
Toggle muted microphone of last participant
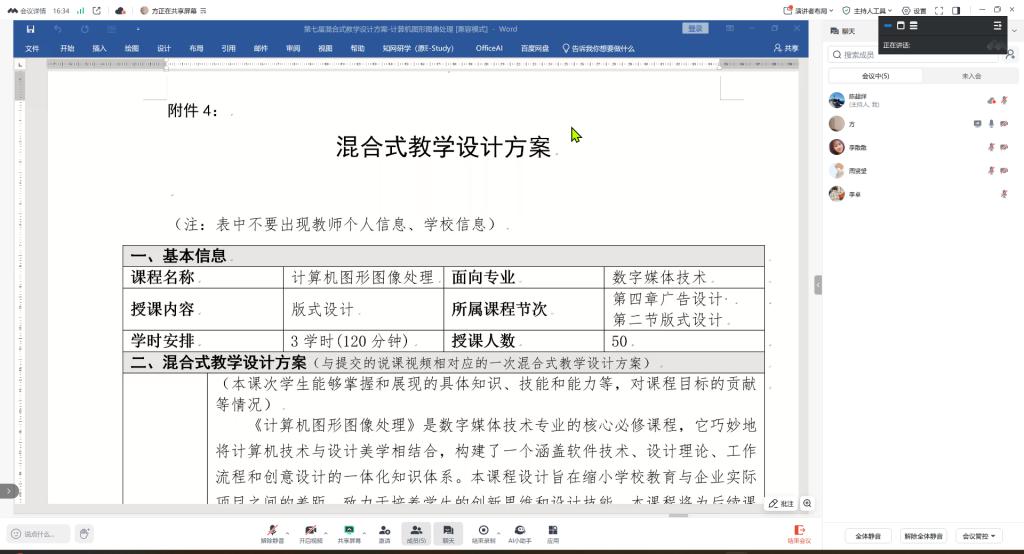1004,194
